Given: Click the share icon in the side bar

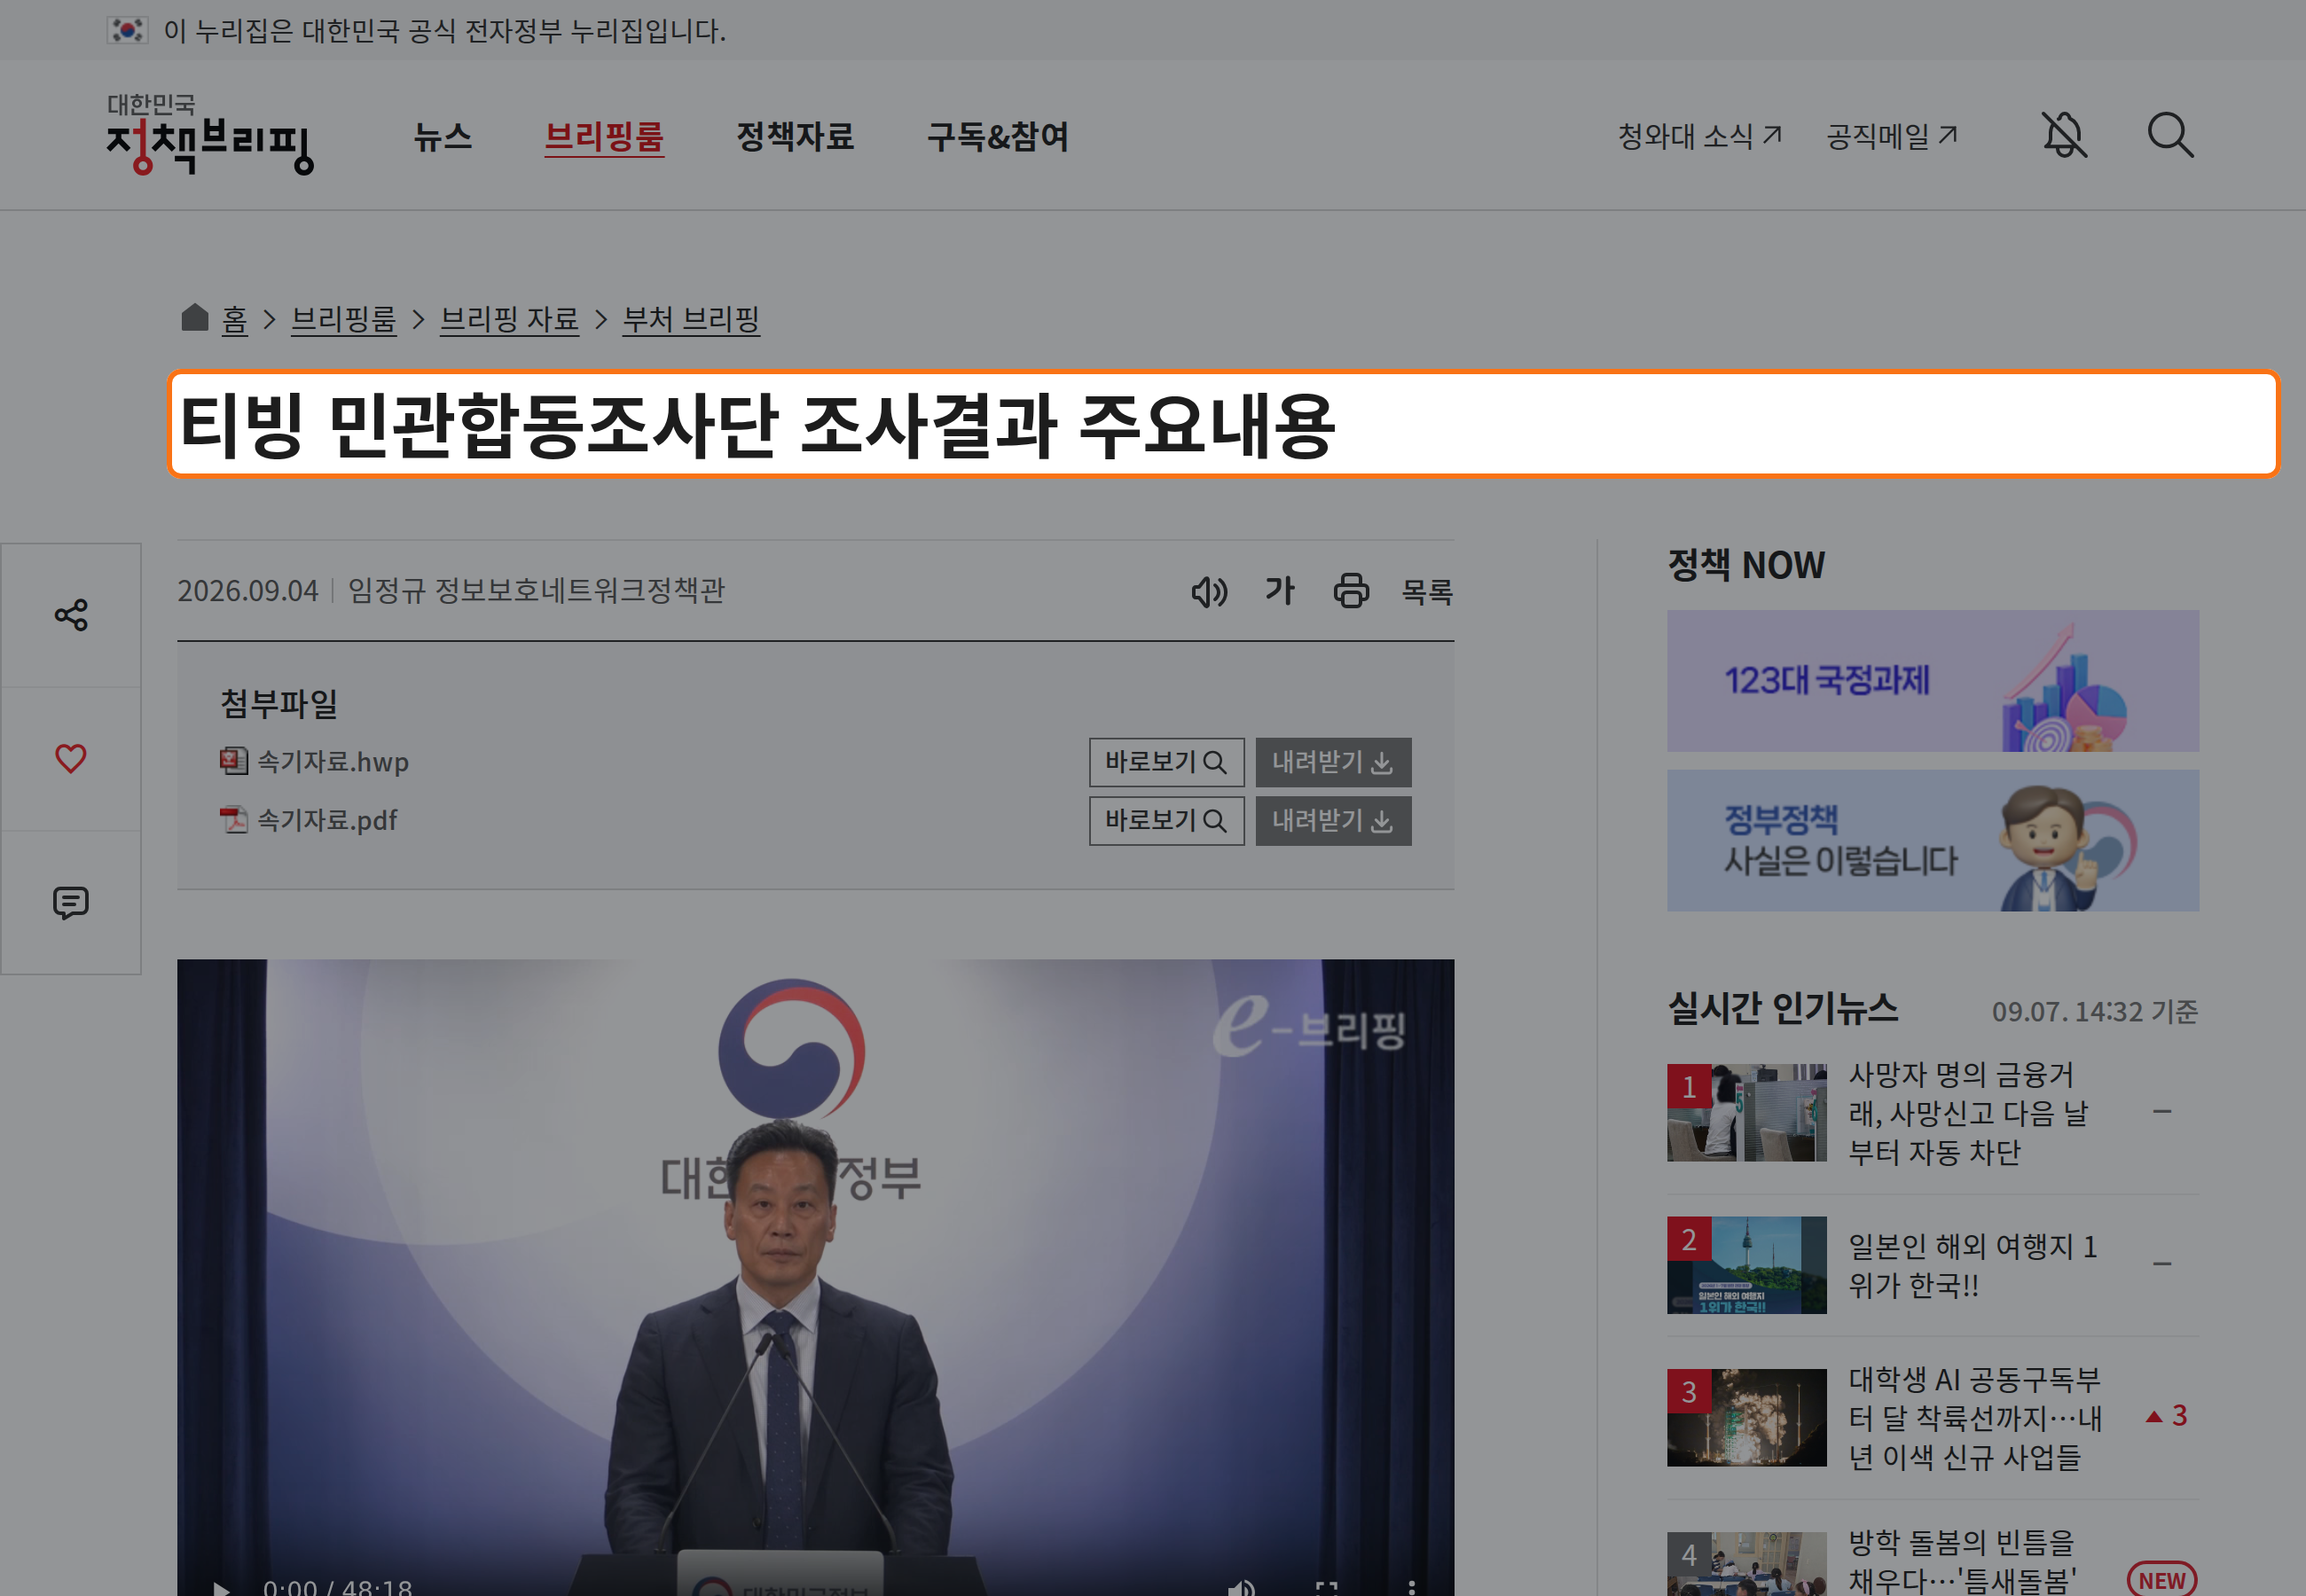Looking at the screenshot, I should (71, 615).
